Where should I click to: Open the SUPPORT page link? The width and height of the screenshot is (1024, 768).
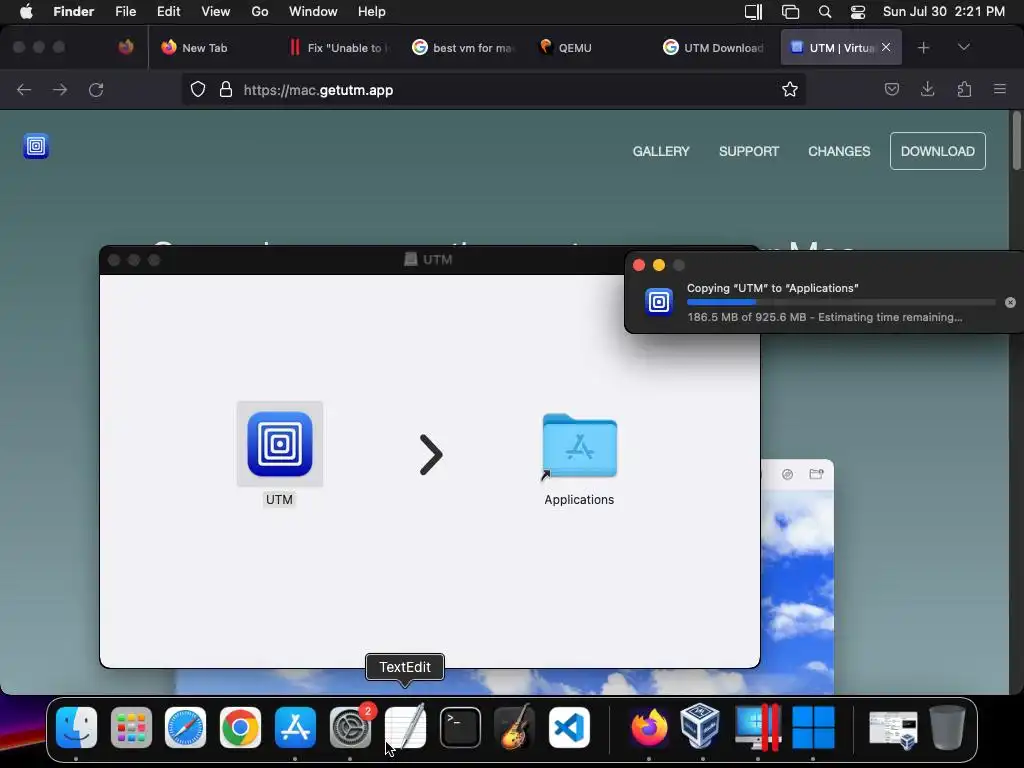[x=749, y=152]
